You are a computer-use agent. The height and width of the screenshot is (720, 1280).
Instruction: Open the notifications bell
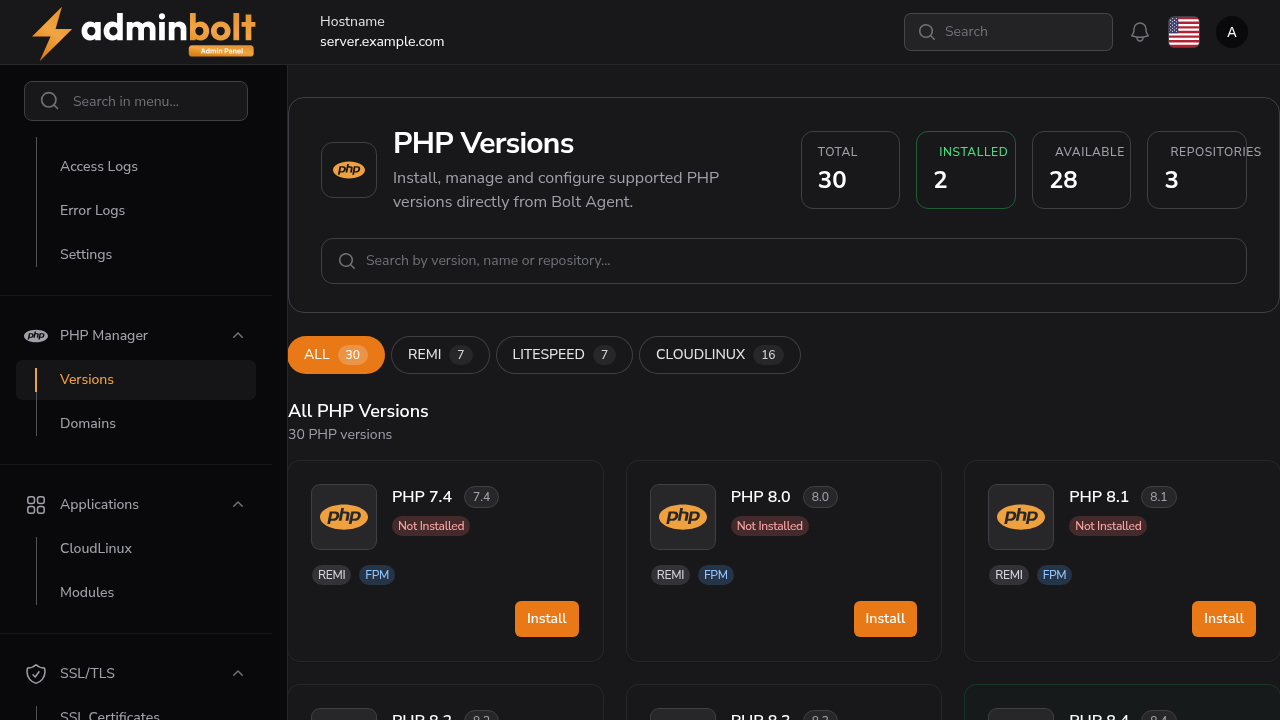click(x=1140, y=32)
